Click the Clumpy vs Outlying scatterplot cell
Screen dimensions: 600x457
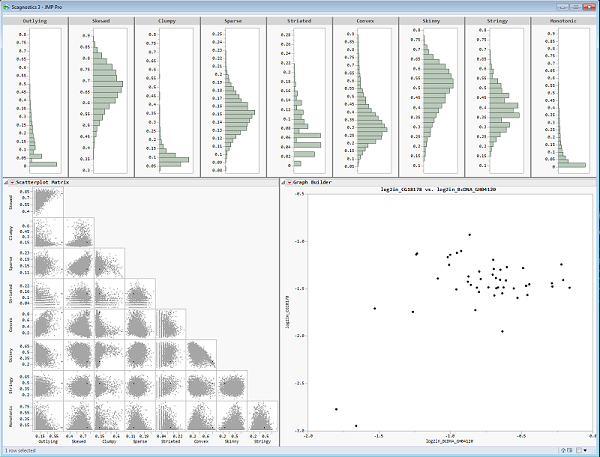(x=47, y=232)
